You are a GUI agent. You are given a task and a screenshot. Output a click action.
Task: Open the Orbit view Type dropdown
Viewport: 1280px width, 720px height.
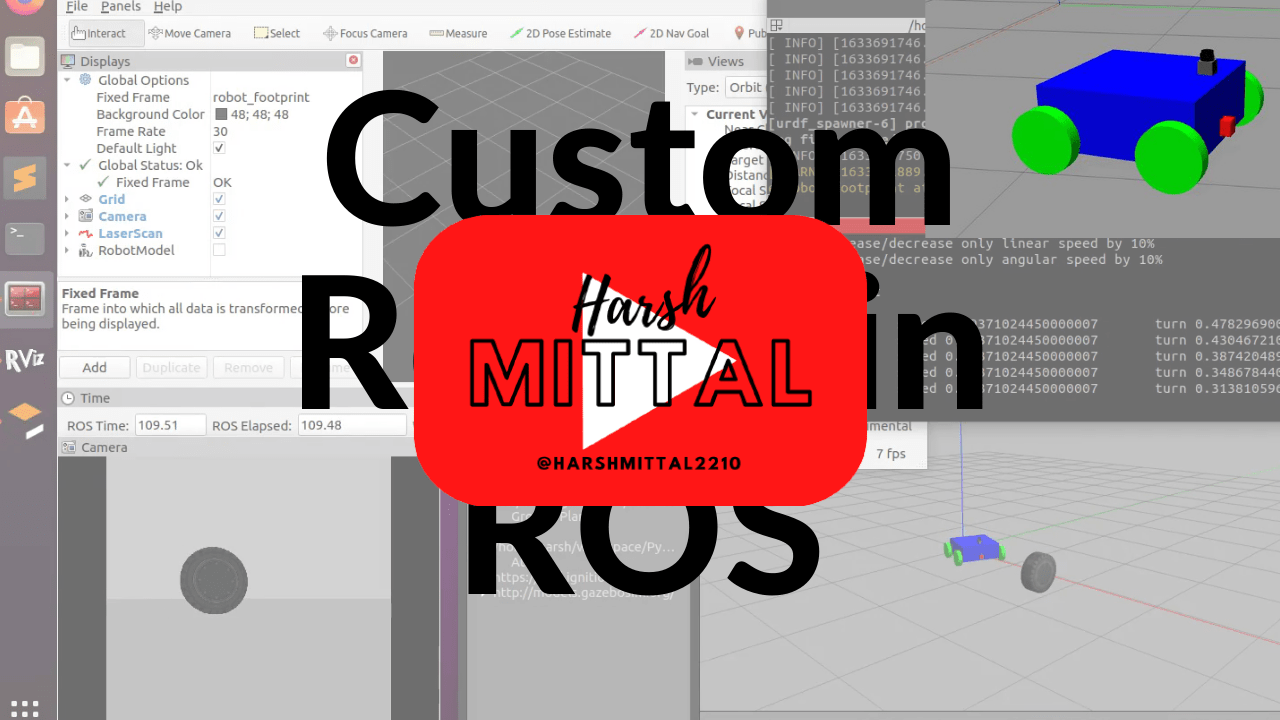click(746, 87)
